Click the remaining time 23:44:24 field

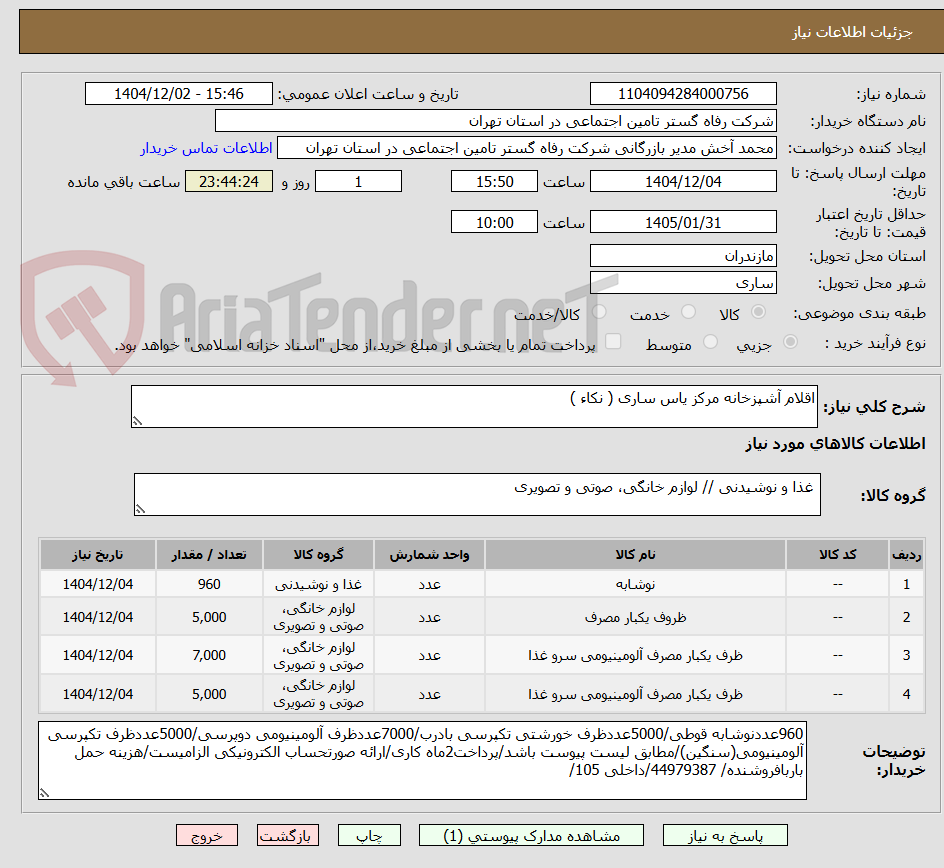coord(229,181)
